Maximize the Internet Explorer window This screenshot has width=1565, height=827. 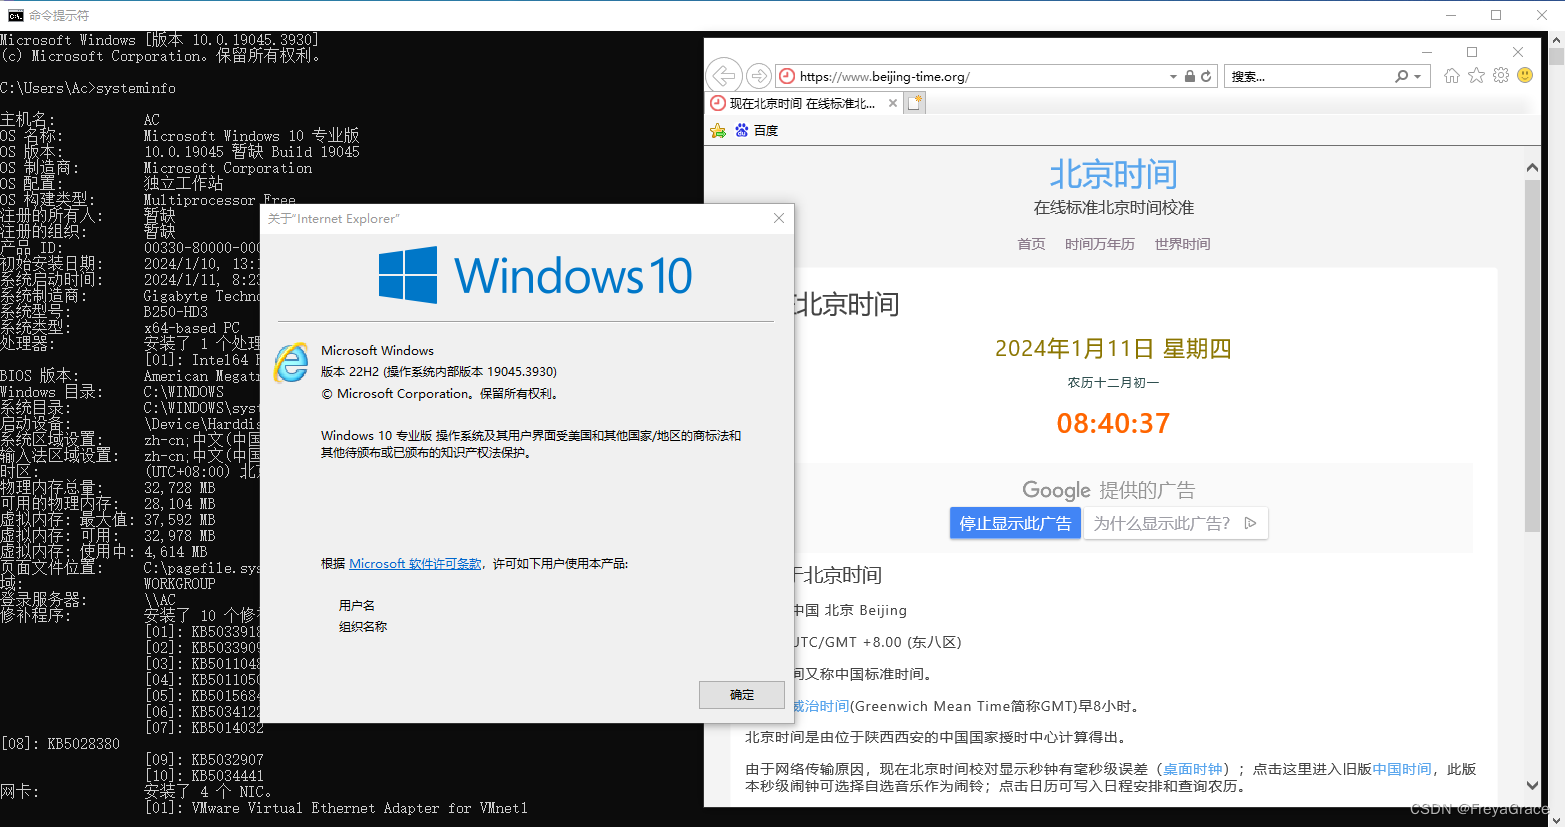pyautogui.click(x=1472, y=52)
